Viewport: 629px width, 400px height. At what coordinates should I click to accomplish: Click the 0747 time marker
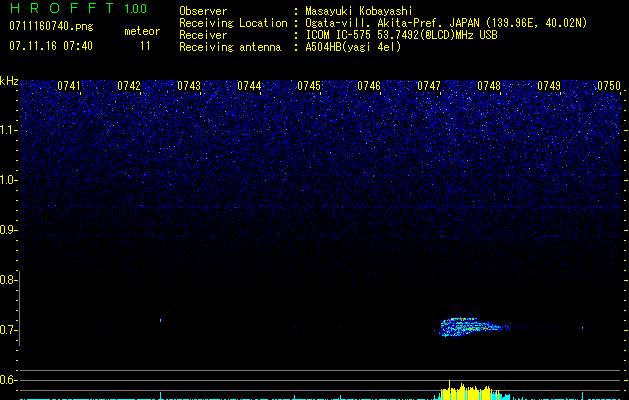(428, 86)
